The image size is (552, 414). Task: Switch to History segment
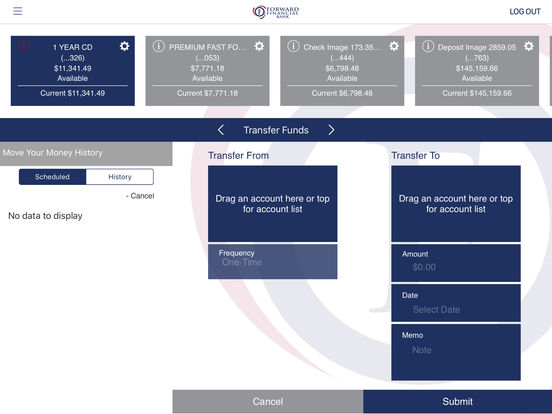point(120,177)
